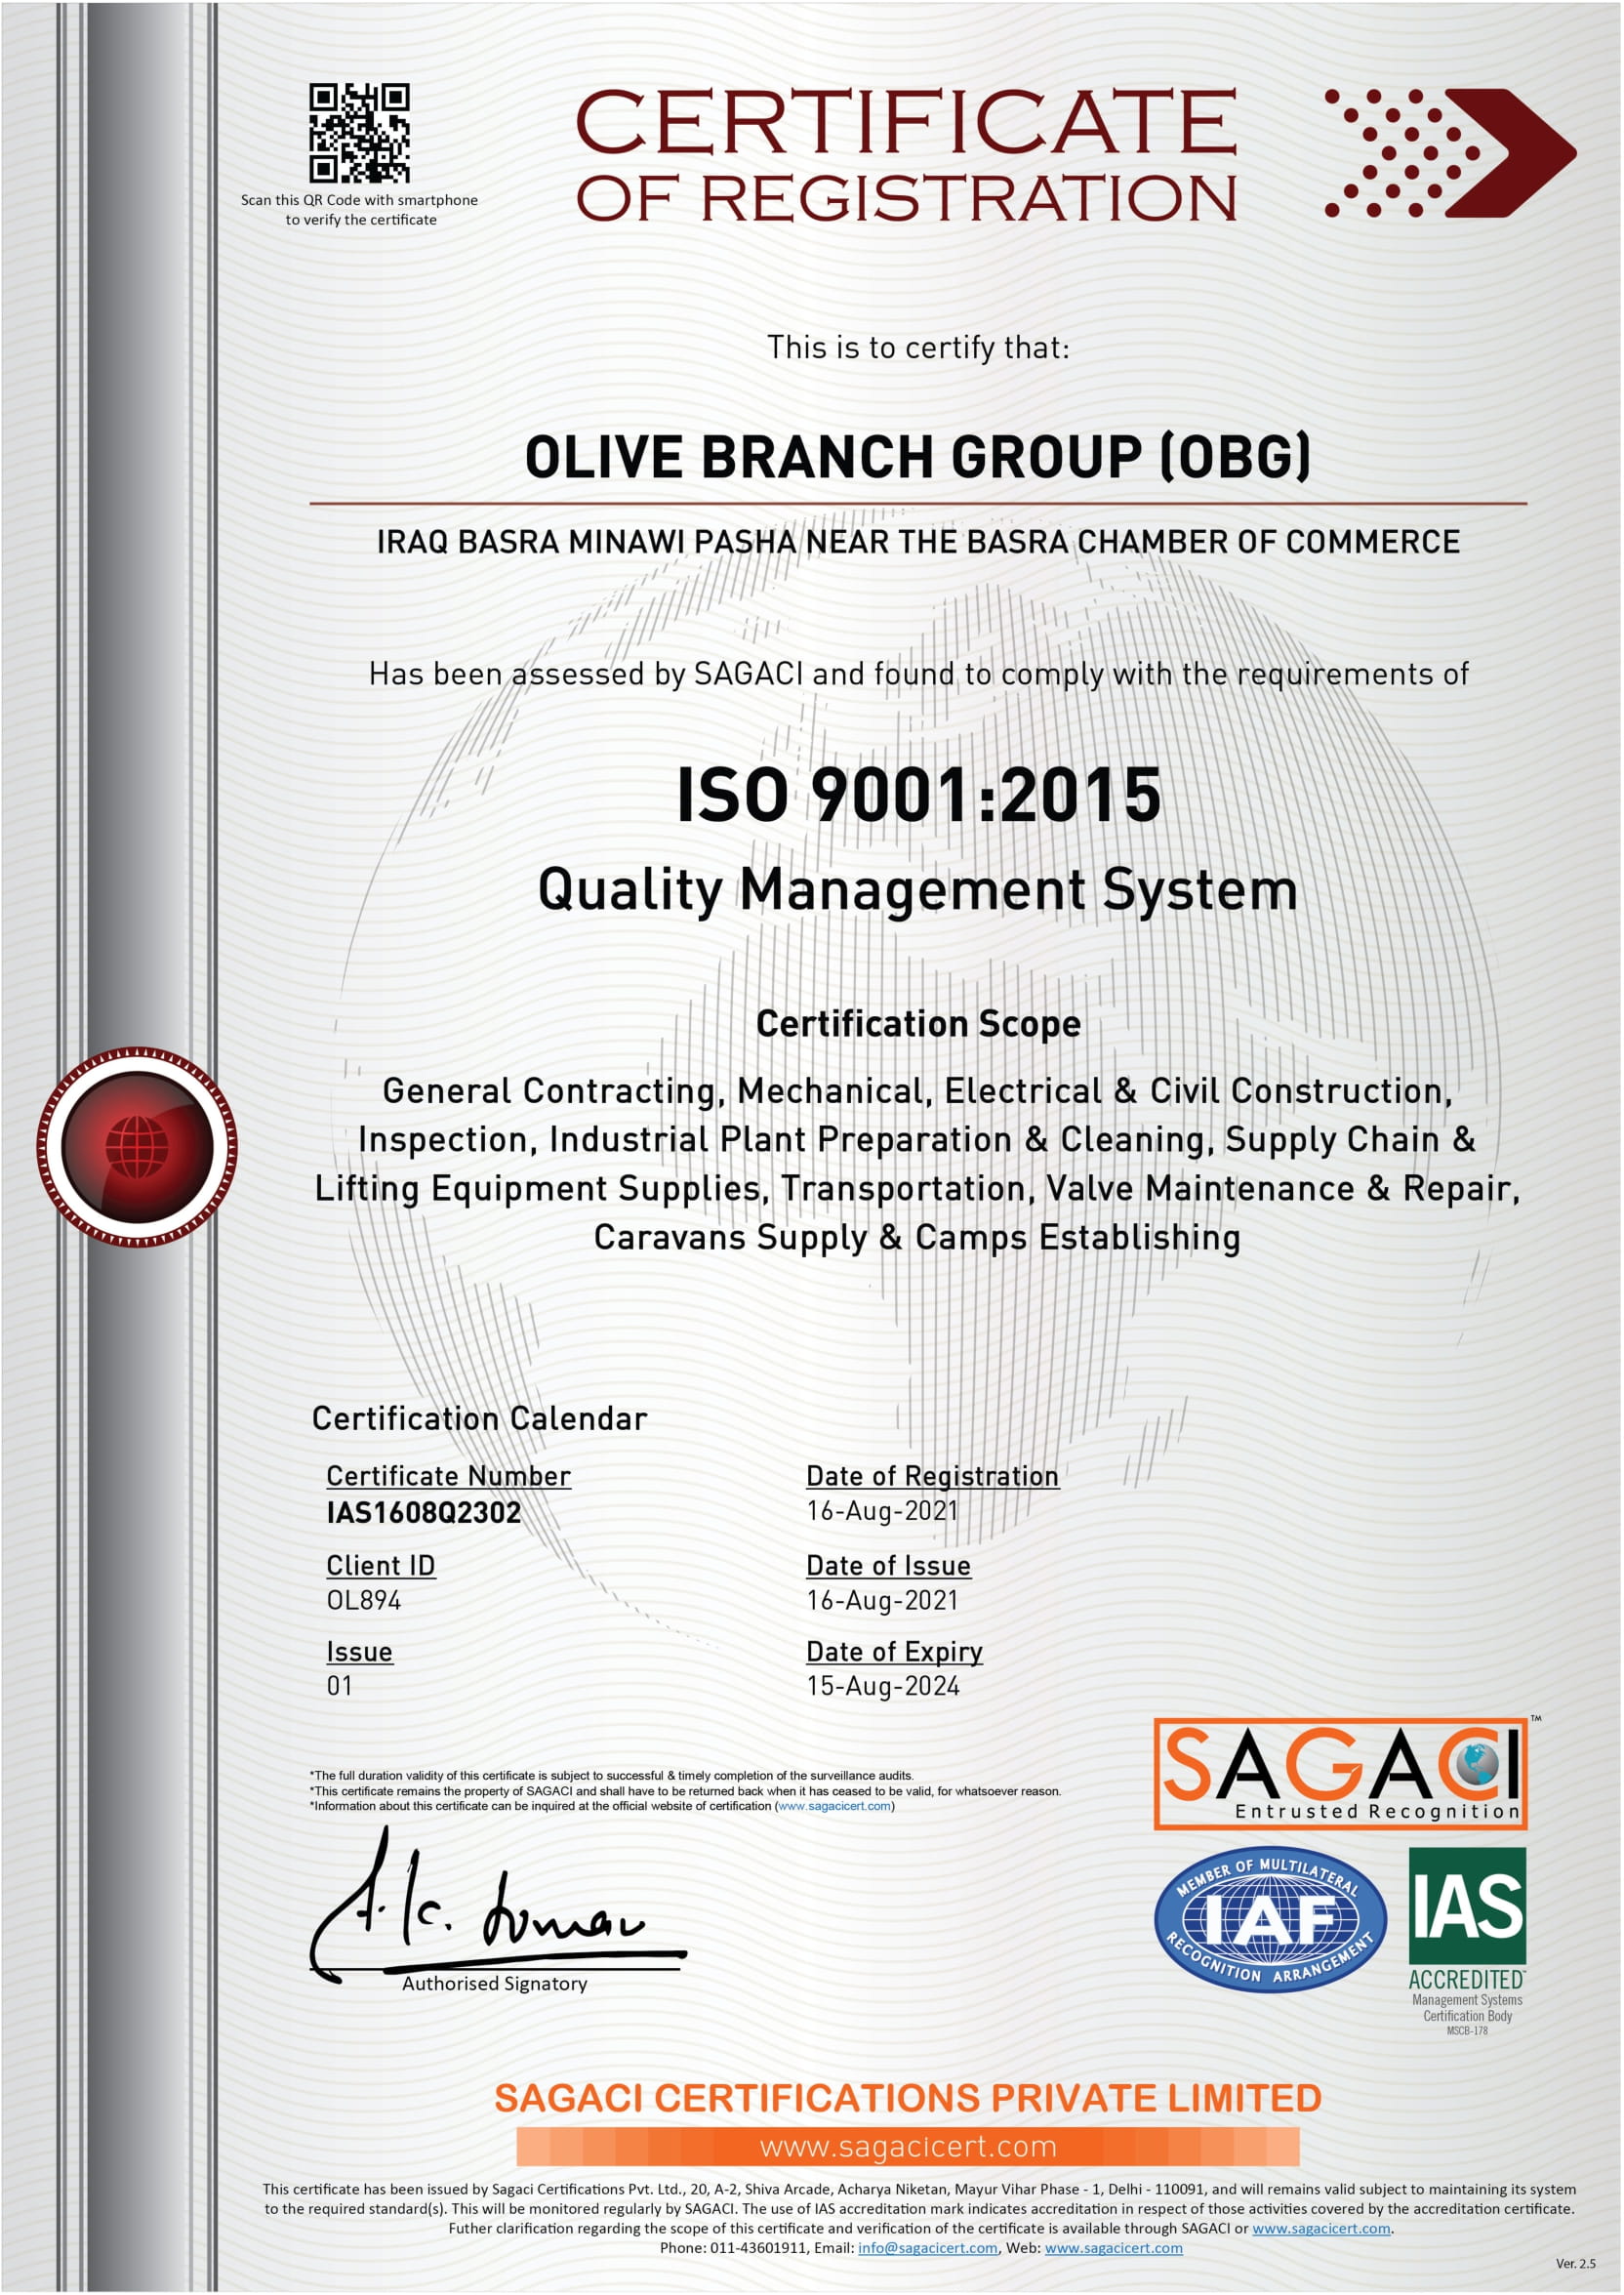Select 16-Aug-2021 under Date of Registration
The image size is (1624, 2295).
(x=882, y=1511)
